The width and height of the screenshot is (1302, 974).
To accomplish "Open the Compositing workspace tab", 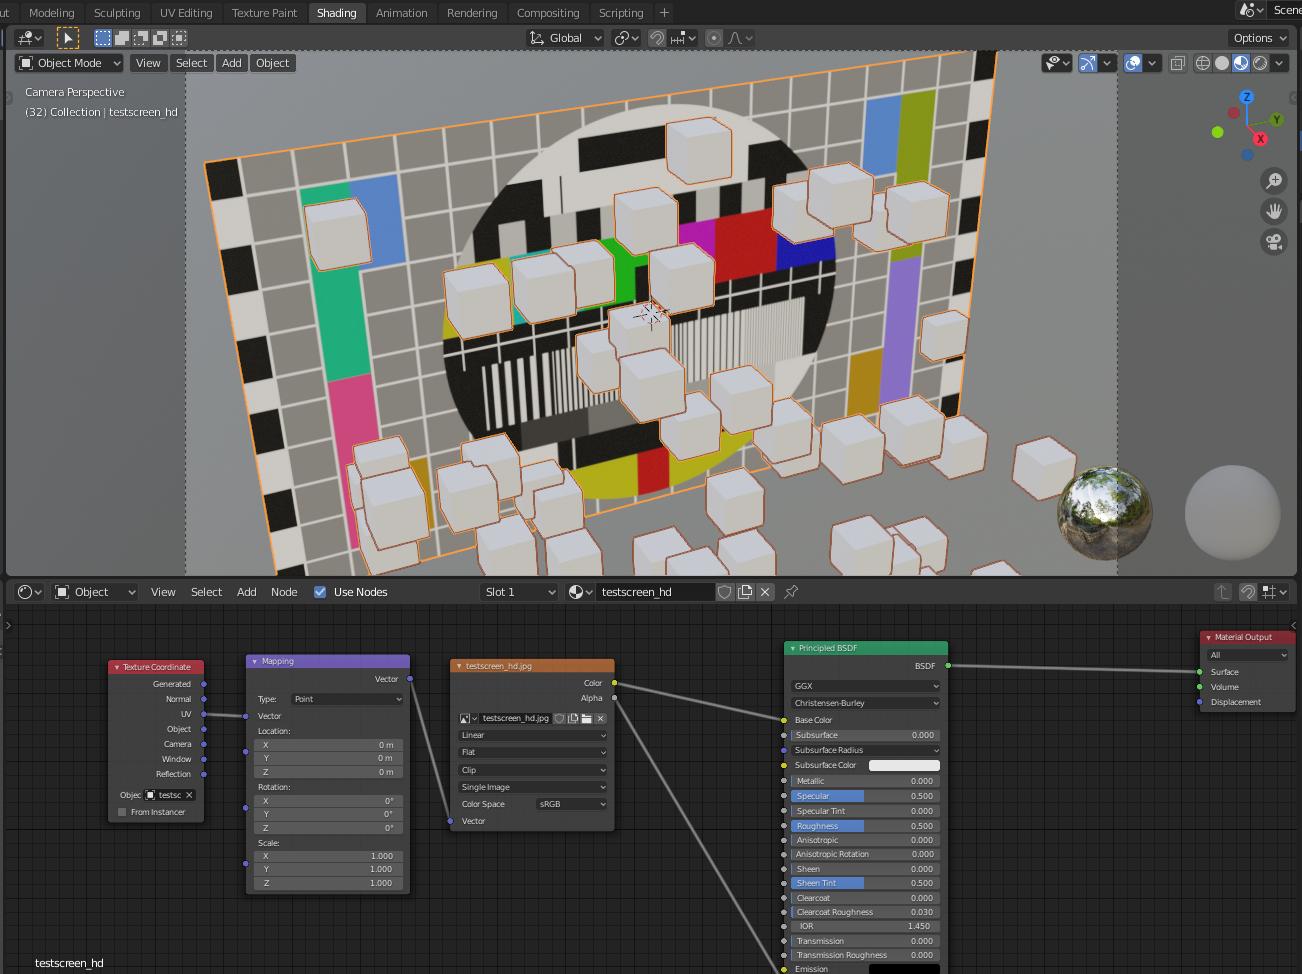I will point(548,13).
